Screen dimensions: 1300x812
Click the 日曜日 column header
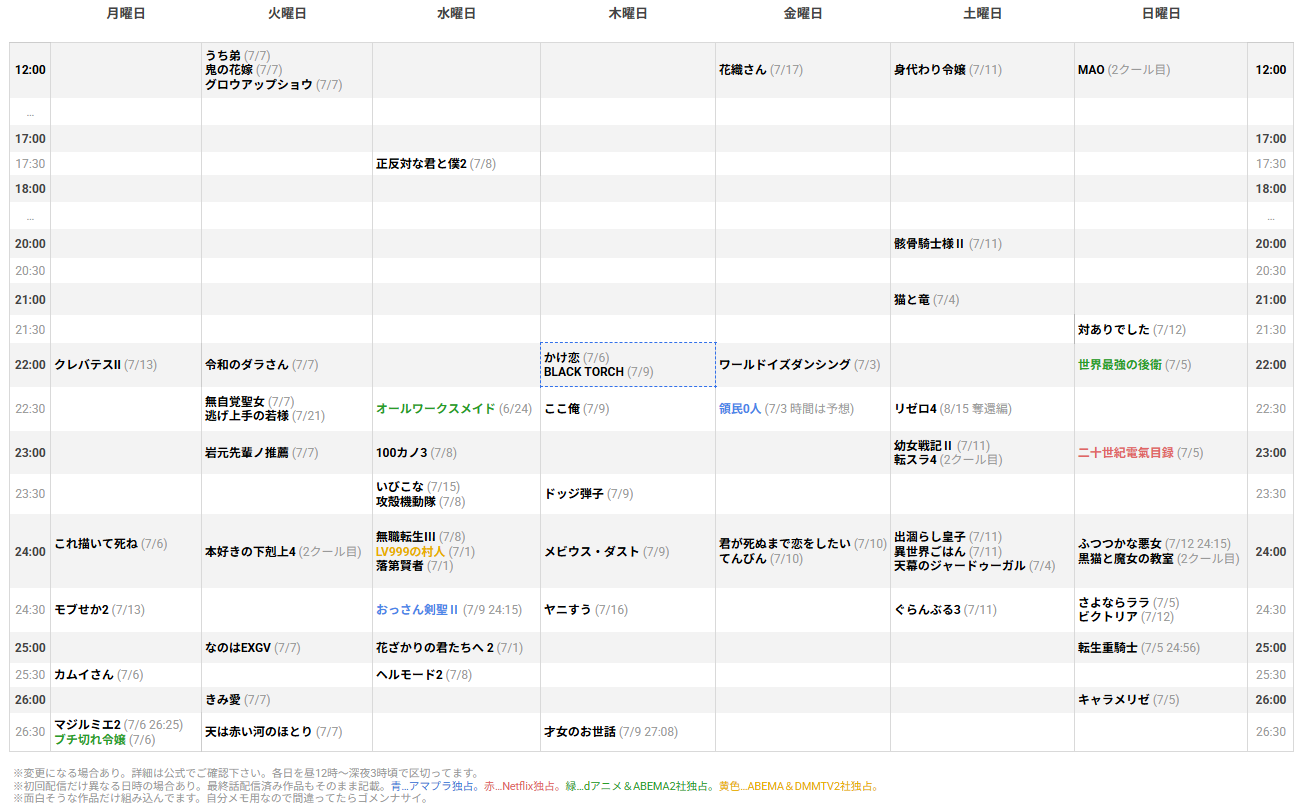click(x=1161, y=14)
